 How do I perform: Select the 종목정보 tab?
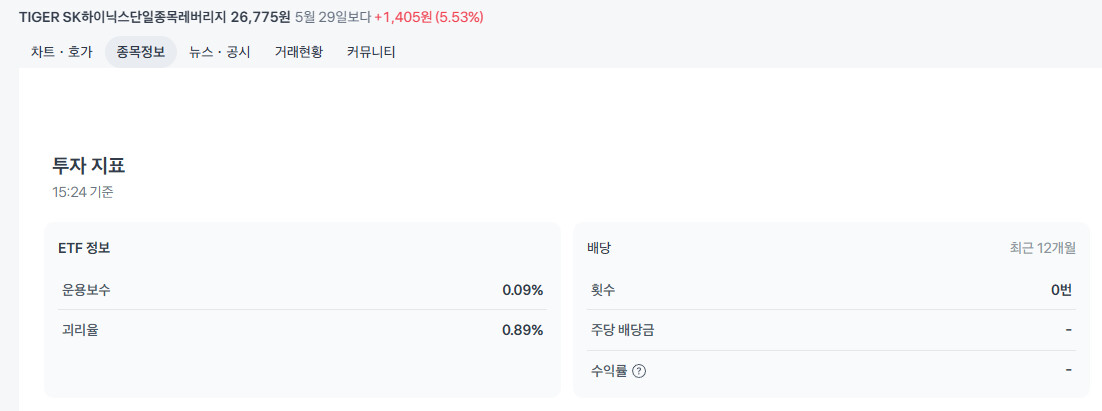coord(141,52)
